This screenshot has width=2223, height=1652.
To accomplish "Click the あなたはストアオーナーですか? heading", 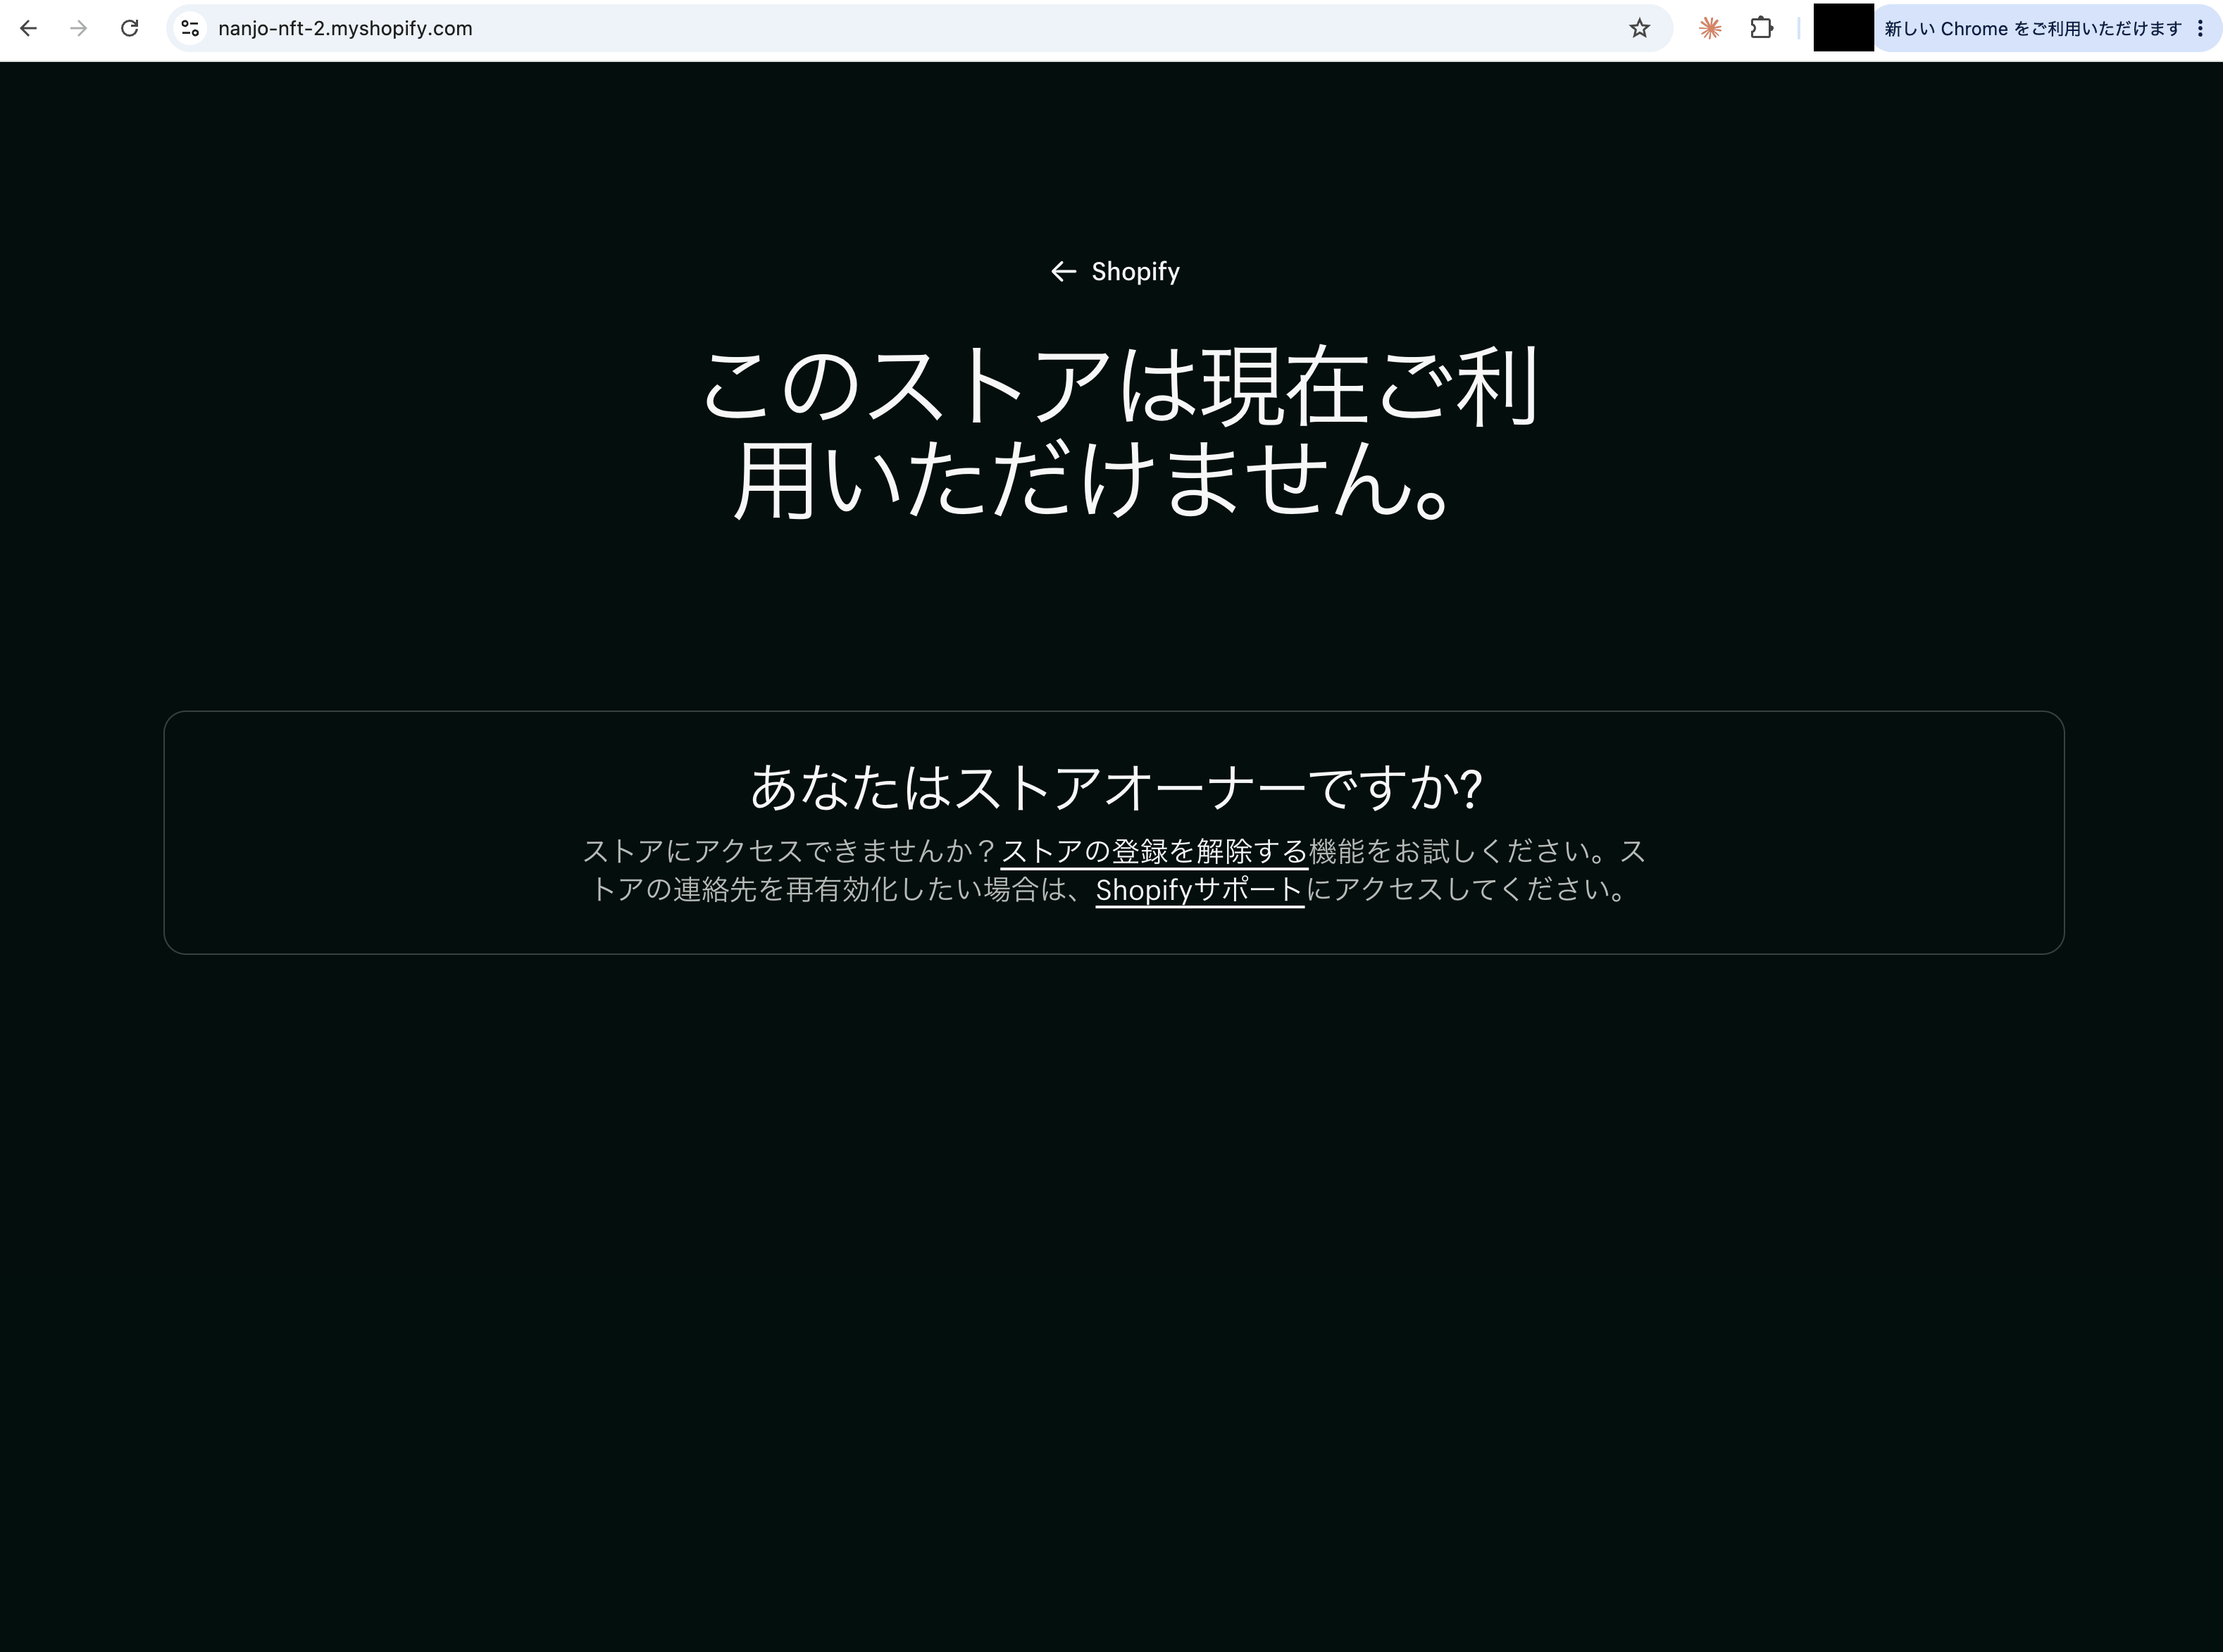I will pos(1115,787).
